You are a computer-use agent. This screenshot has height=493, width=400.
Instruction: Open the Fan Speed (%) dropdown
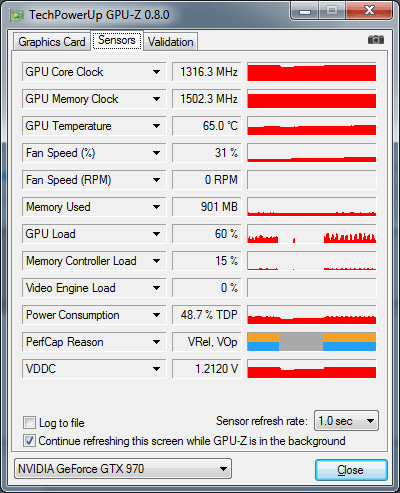coord(156,153)
